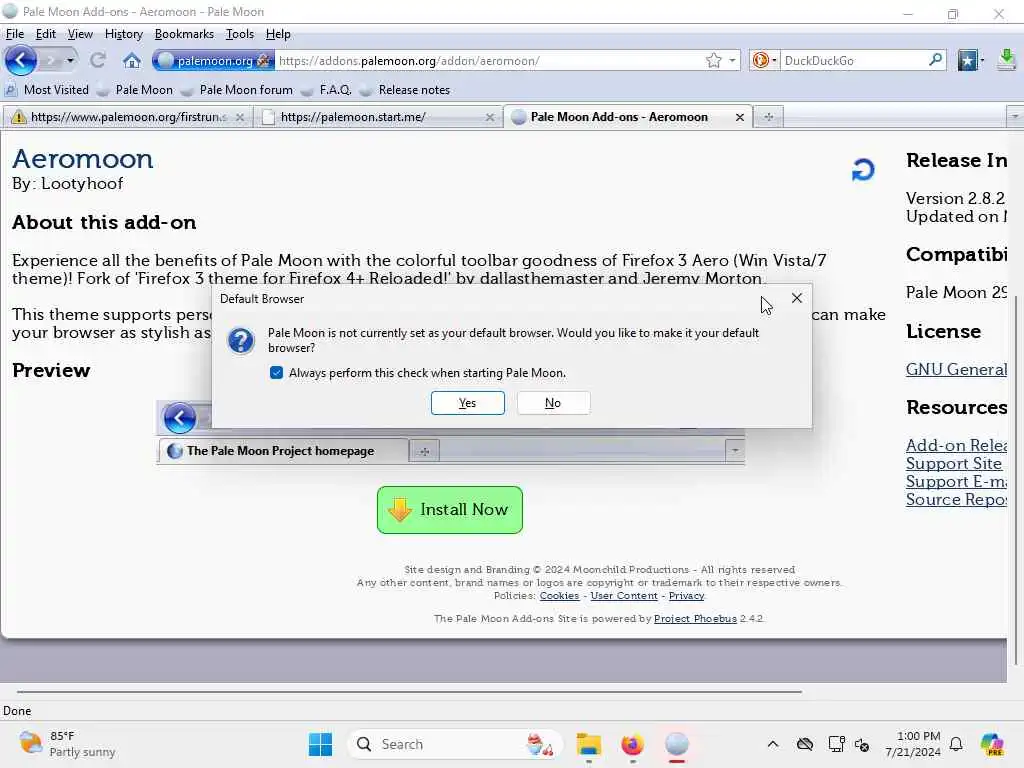The height and width of the screenshot is (768, 1024).
Task: Switch to the palemoon.org/firstrun tab
Action: point(128,117)
